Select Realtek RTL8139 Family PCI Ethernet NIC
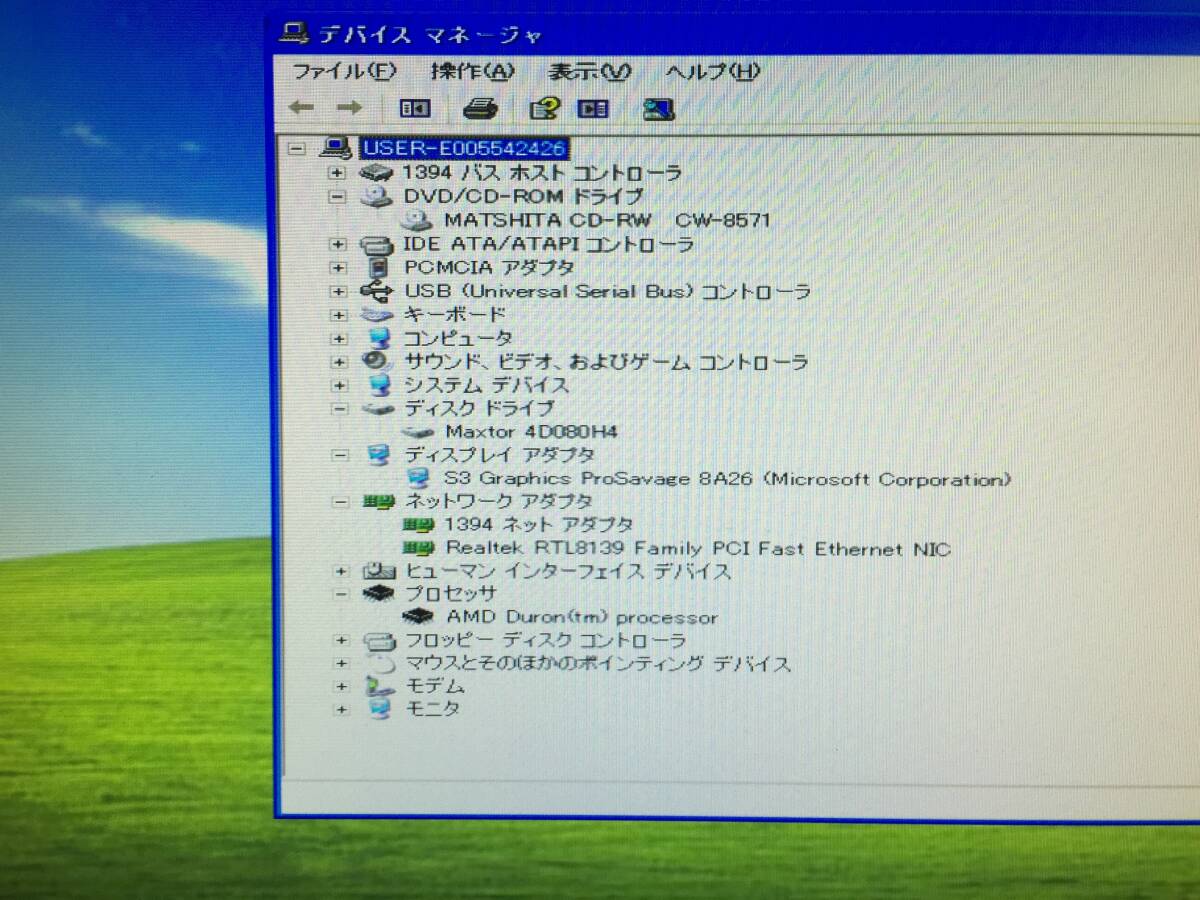1200x900 pixels. (x=697, y=549)
